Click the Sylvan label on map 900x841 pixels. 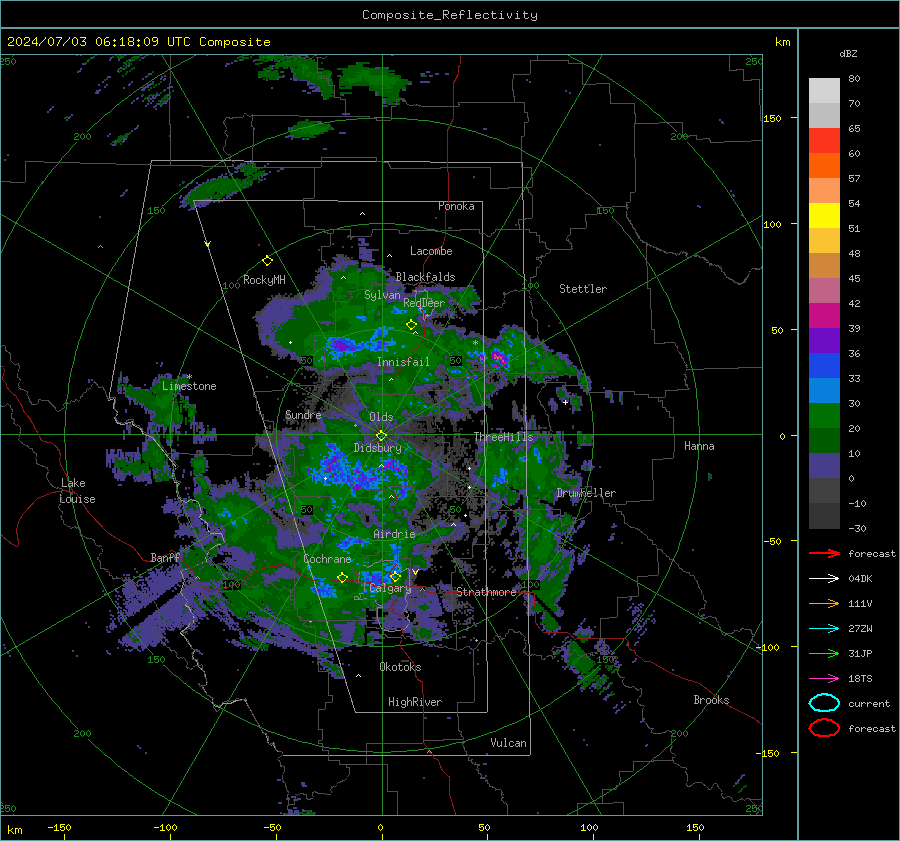382,295
